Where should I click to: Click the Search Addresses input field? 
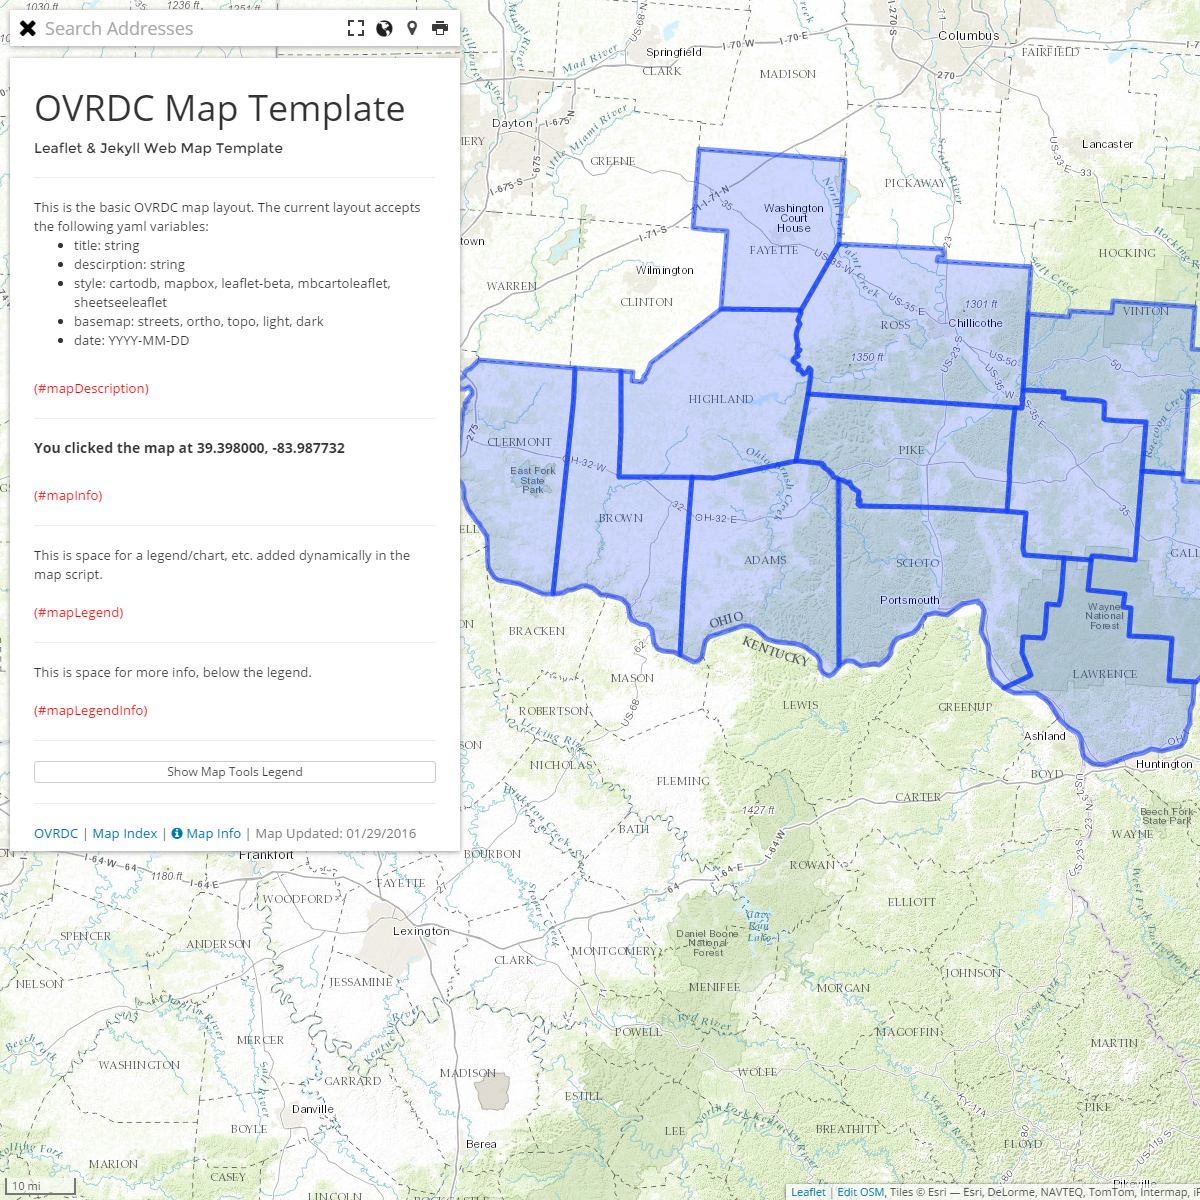[190, 29]
